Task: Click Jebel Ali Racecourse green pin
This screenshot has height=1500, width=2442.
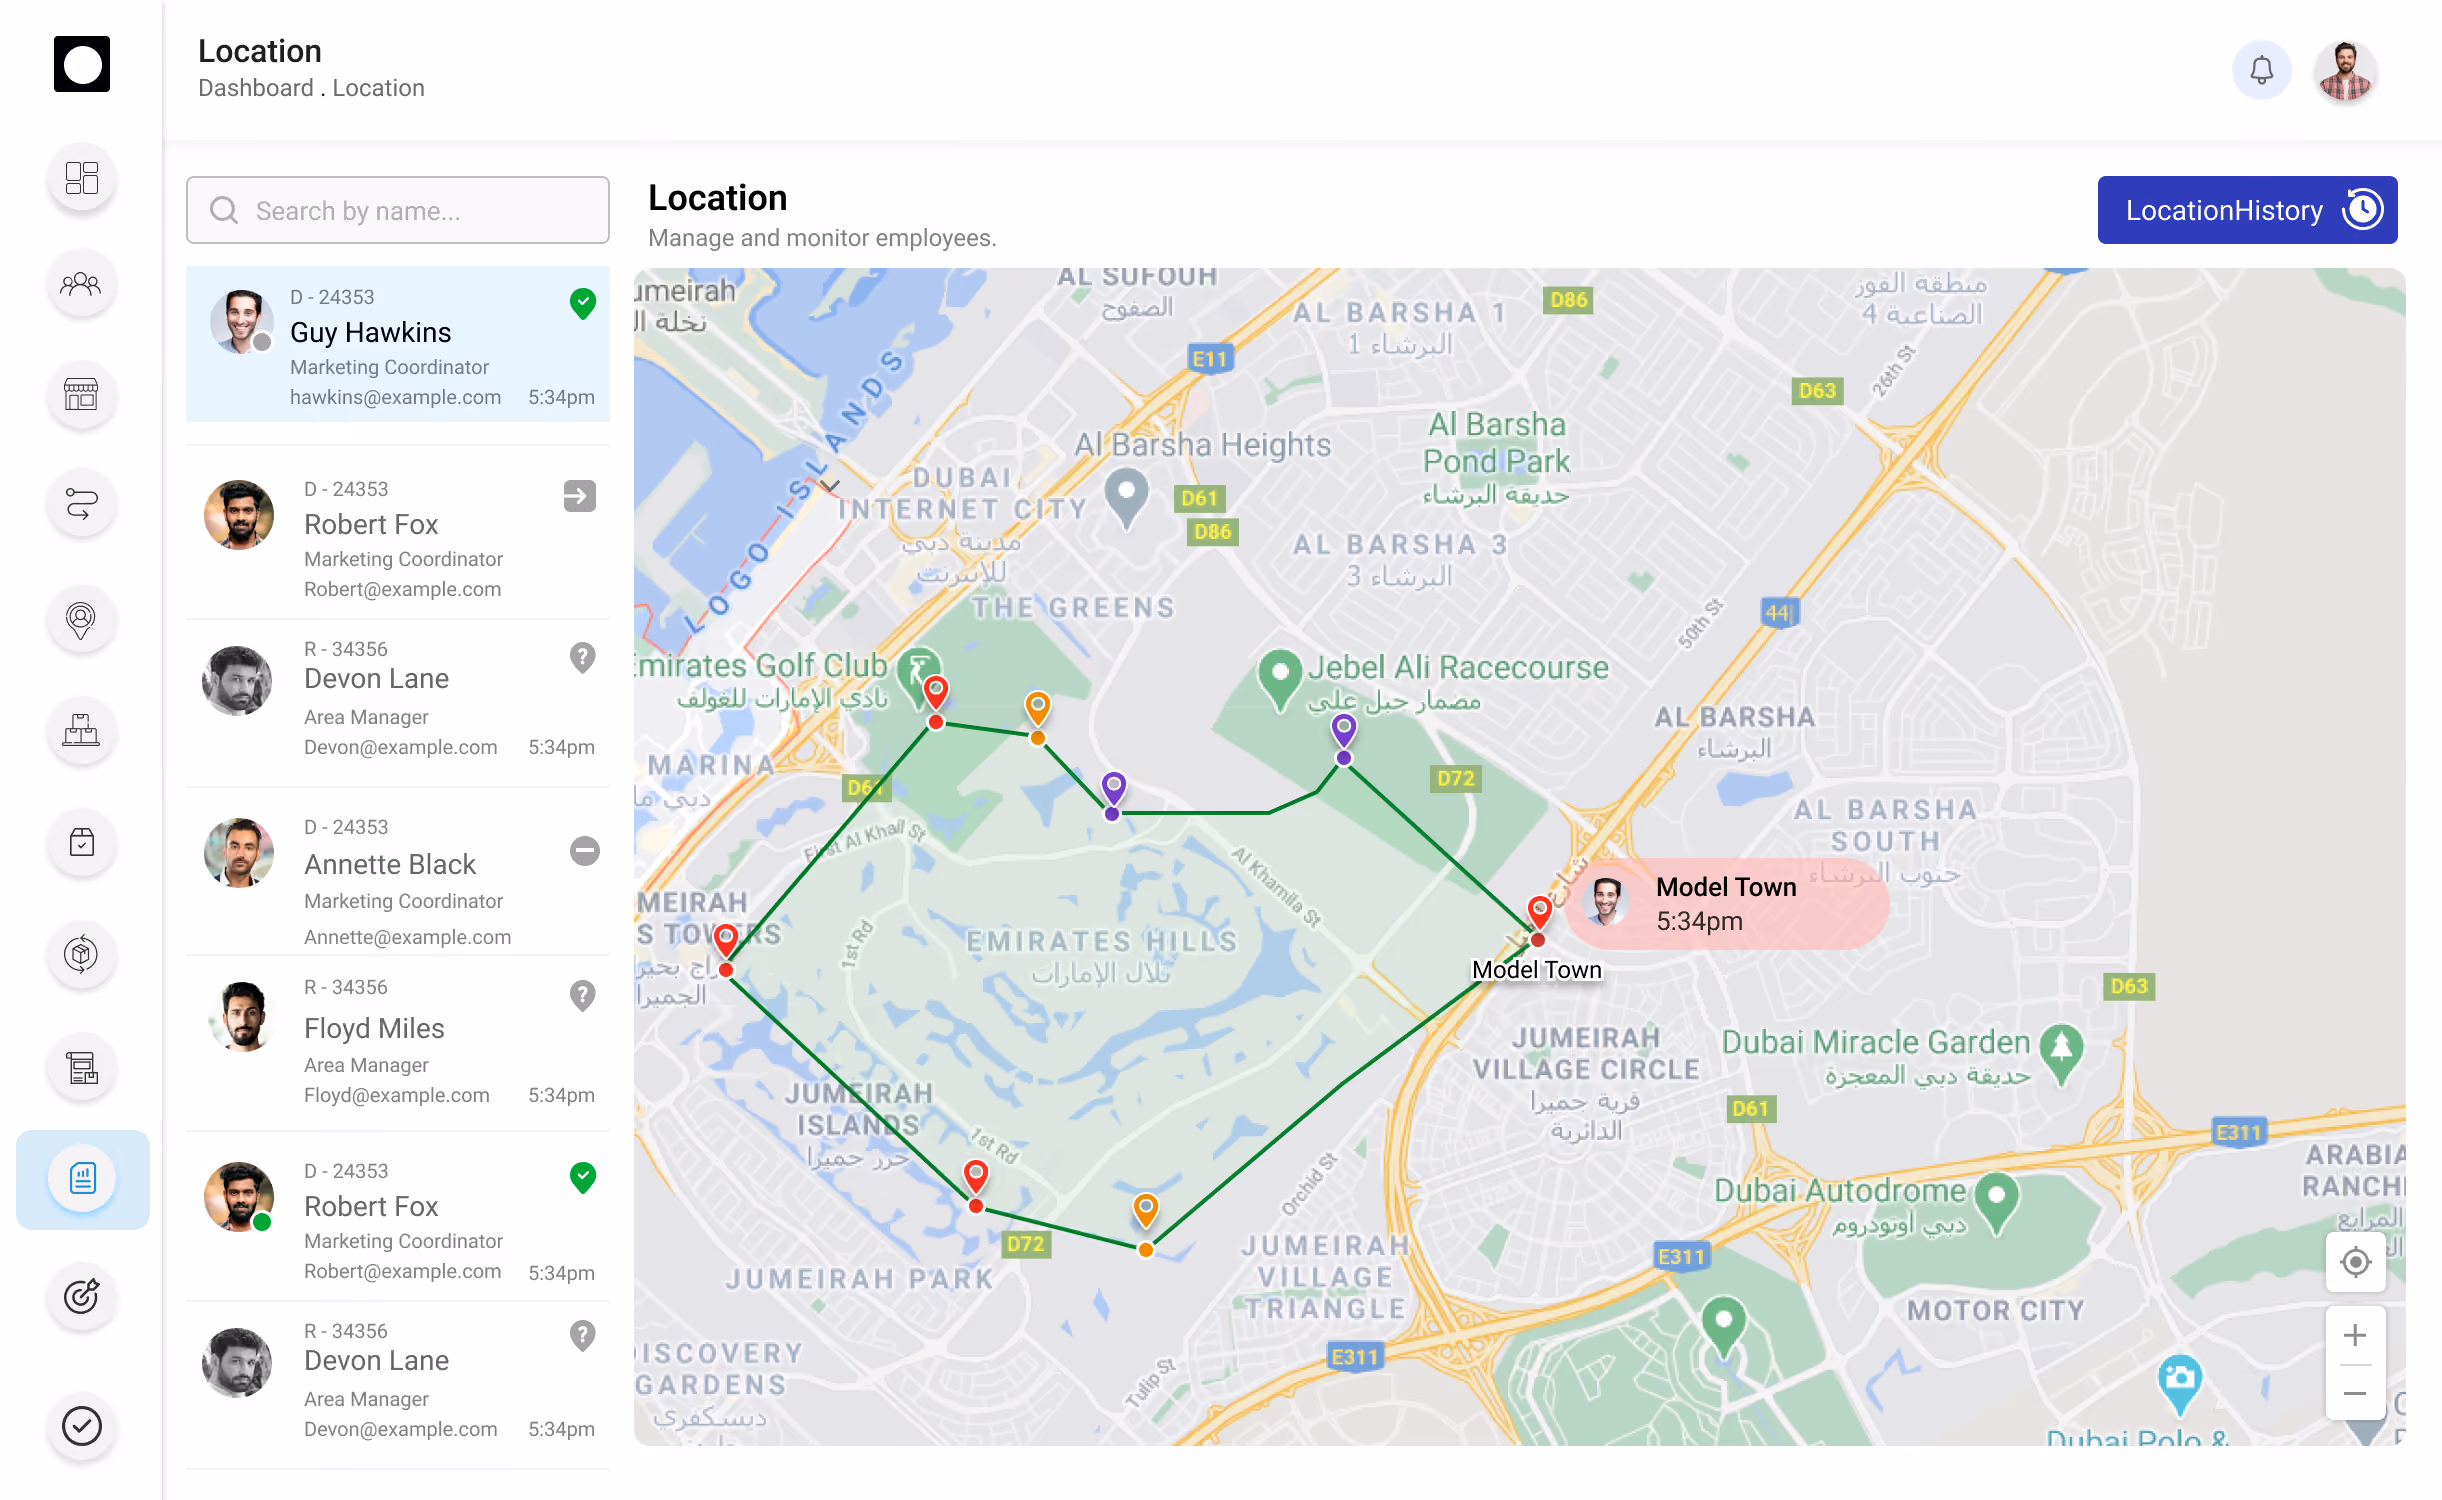Action: (1279, 680)
